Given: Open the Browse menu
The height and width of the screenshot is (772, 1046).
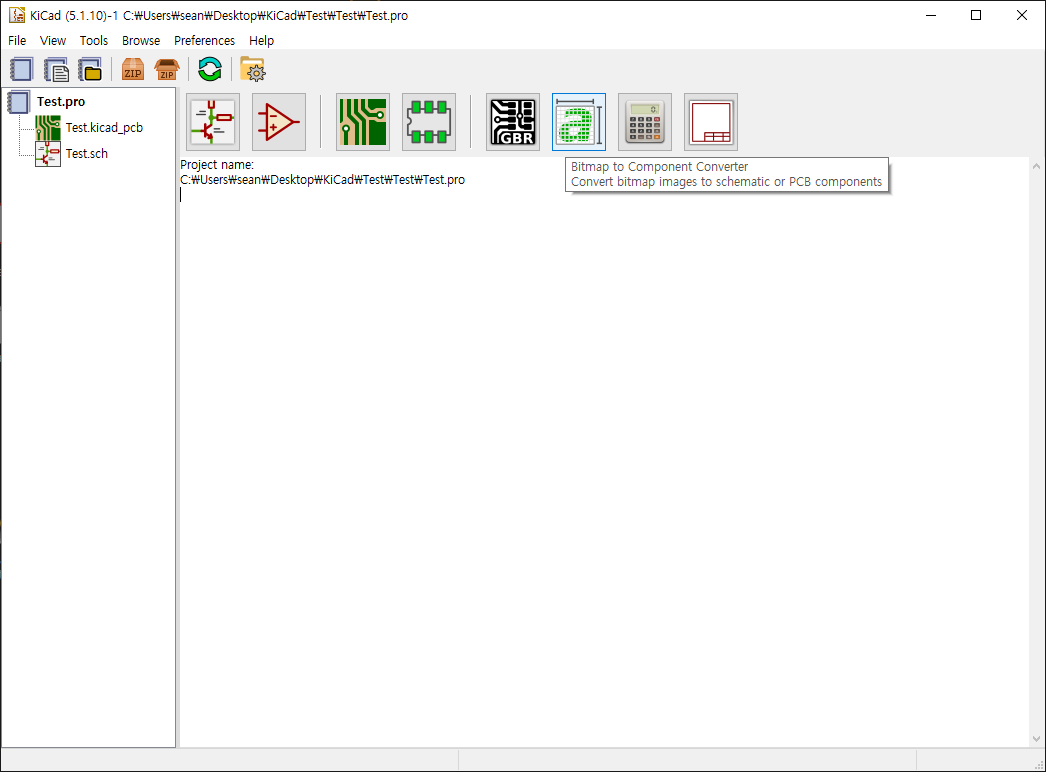Looking at the screenshot, I should (x=141, y=41).
